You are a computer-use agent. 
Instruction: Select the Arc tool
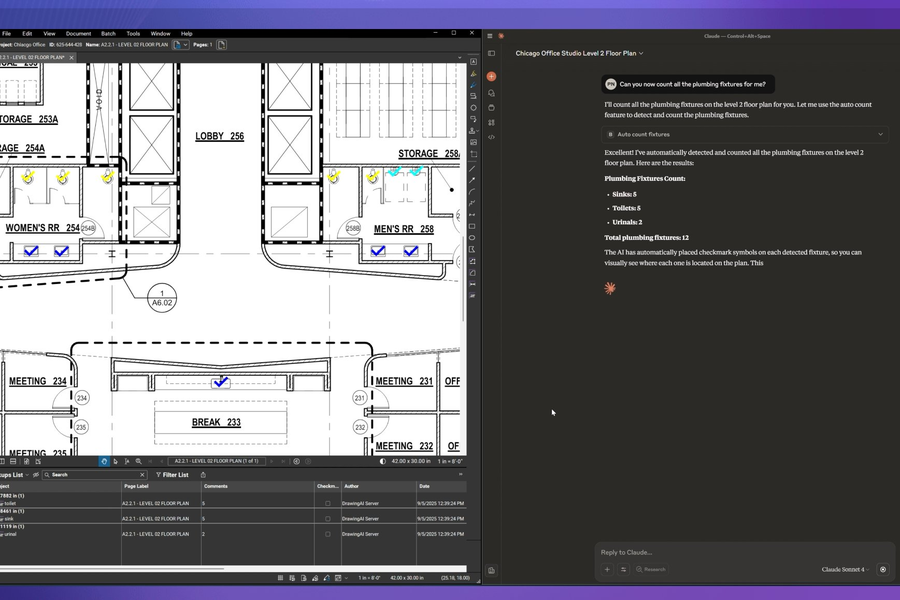pyautogui.click(x=472, y=192)
